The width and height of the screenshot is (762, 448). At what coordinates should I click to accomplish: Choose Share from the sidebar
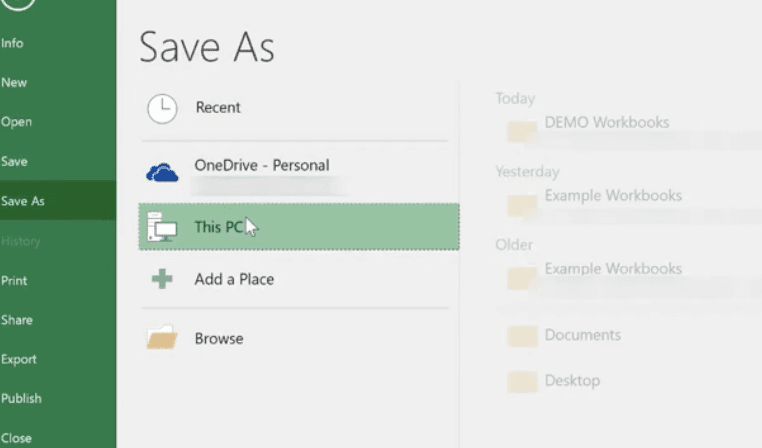point(17,320)
